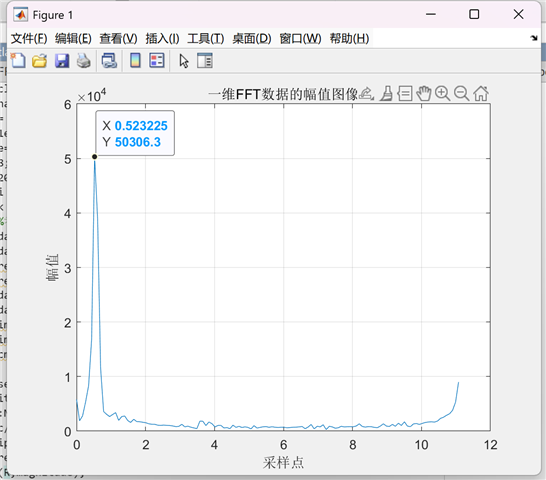Toggle the zoom in magnifier tool
The height and width of the screenshot is (480, 546).
tap(443, 93)
